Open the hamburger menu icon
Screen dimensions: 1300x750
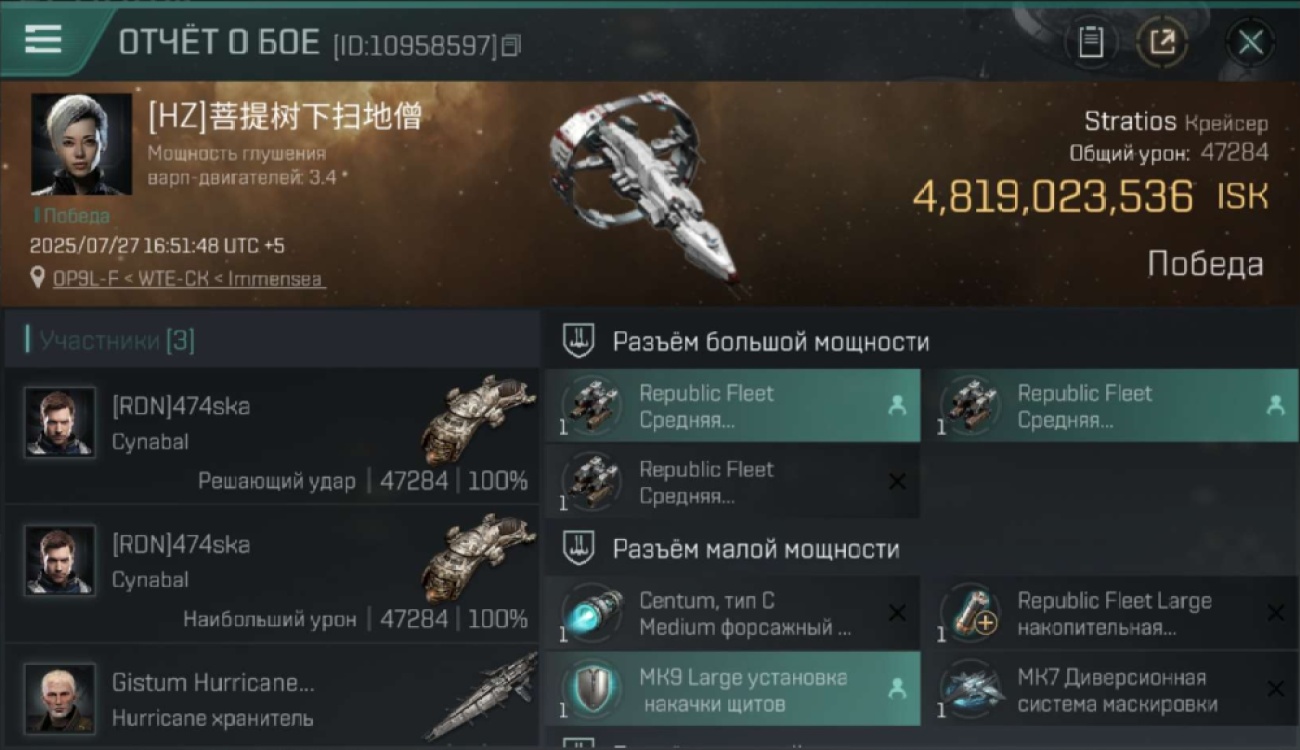pos(43,40)
